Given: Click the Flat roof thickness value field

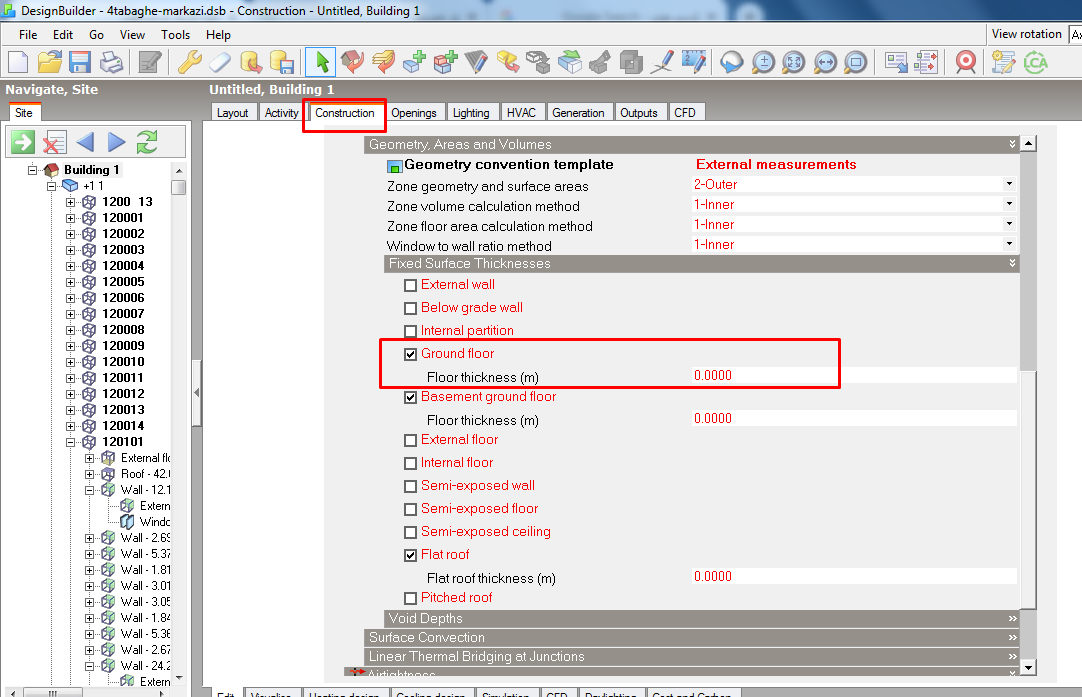Looking at the screenshot, I should point(854,576).
